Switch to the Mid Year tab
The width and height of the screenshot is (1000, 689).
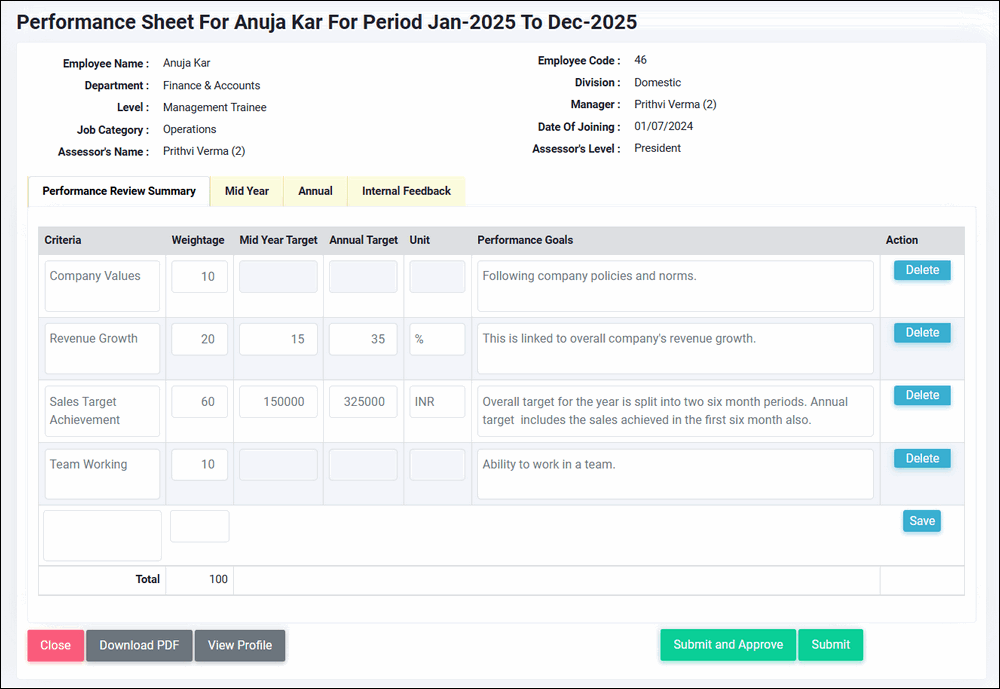point(246,191)
